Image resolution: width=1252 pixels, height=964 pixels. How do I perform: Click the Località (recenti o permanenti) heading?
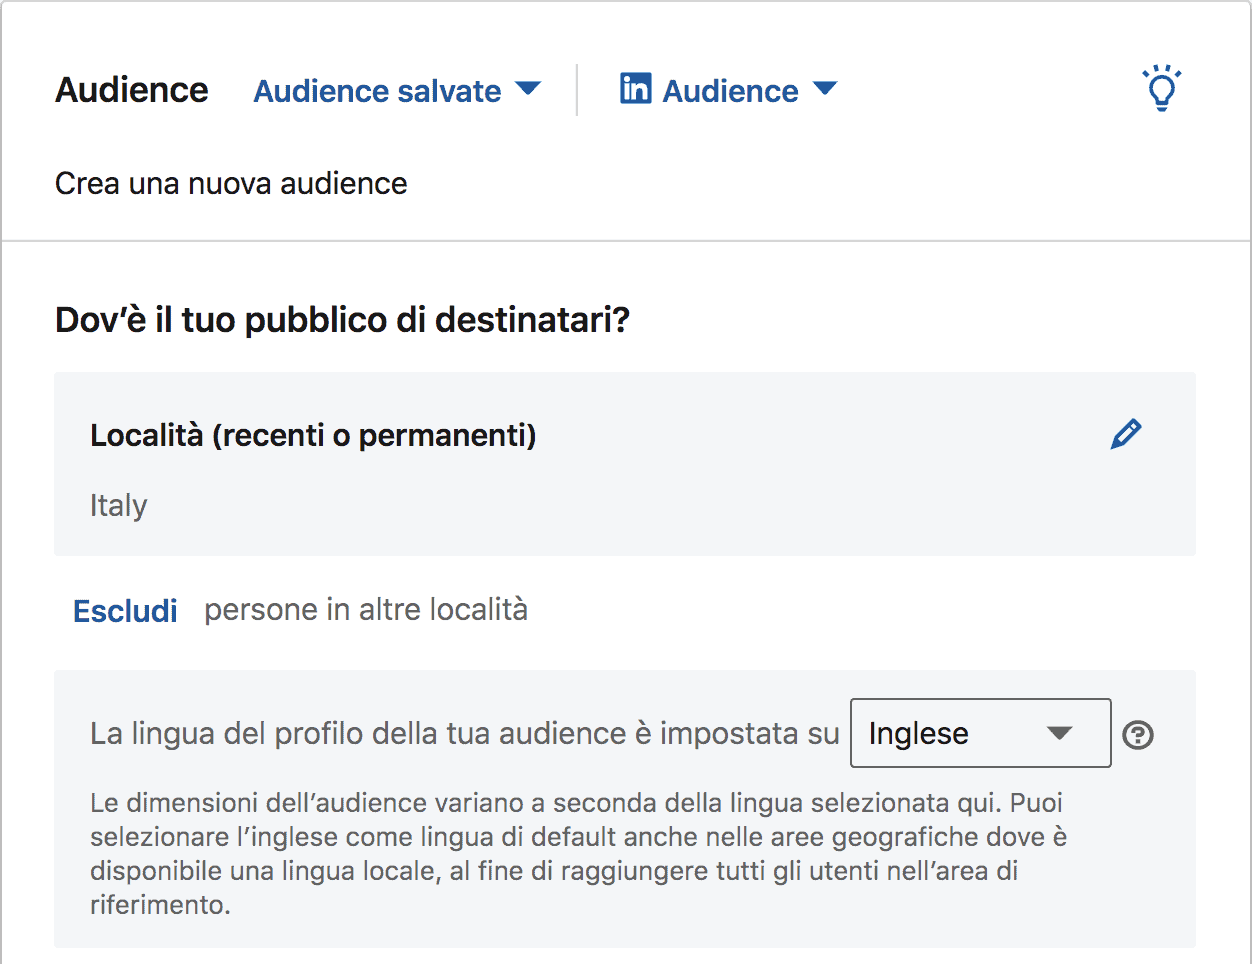pos(313,435)
